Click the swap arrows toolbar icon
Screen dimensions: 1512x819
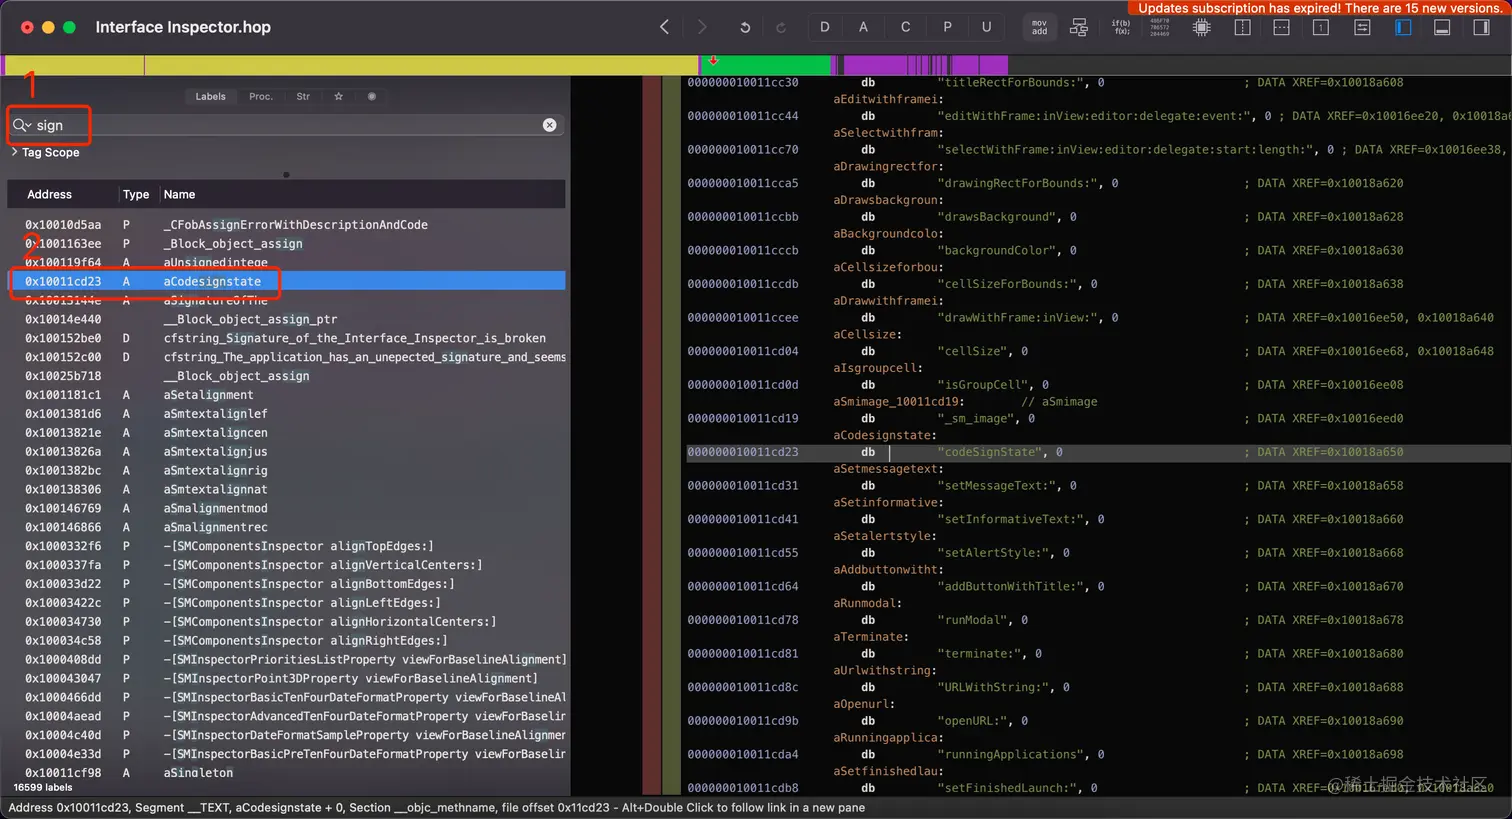[x=1362, y=27]
